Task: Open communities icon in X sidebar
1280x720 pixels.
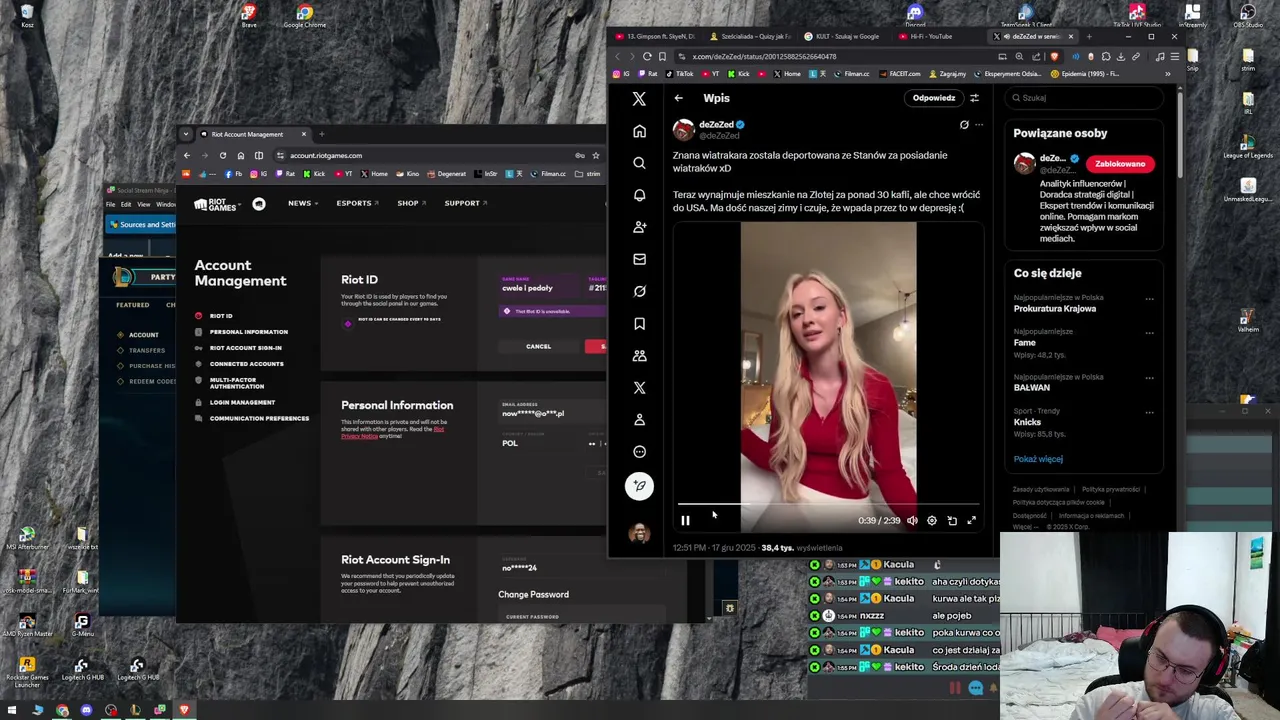Action: click(x=639, y=355)
